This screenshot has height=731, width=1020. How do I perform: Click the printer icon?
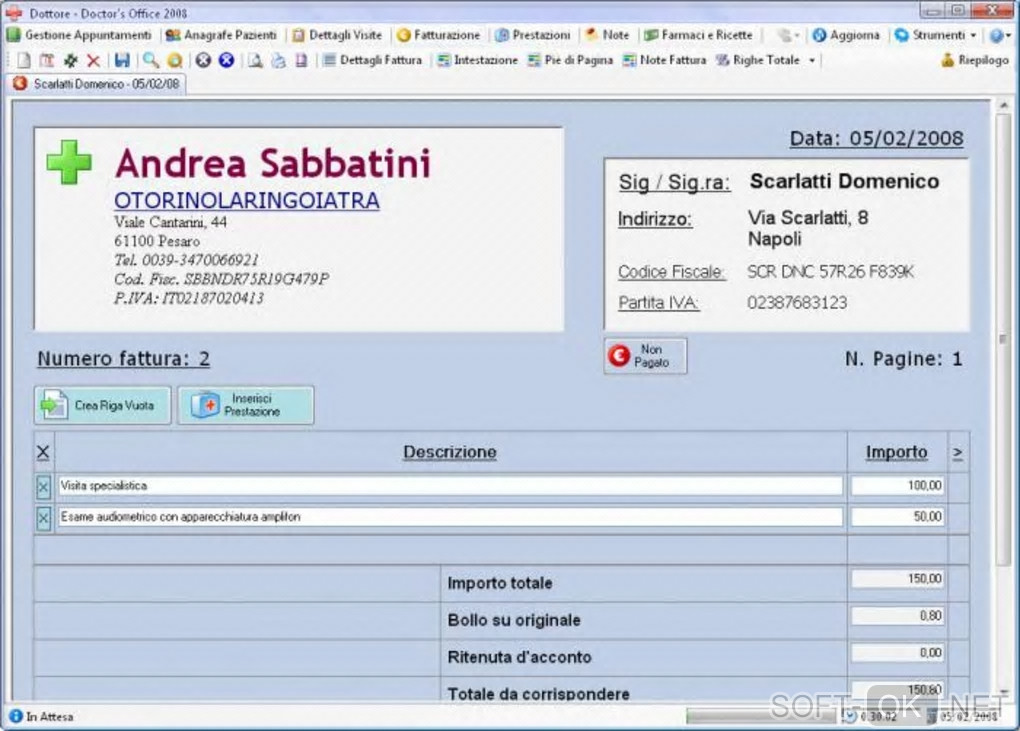[278, 60]
